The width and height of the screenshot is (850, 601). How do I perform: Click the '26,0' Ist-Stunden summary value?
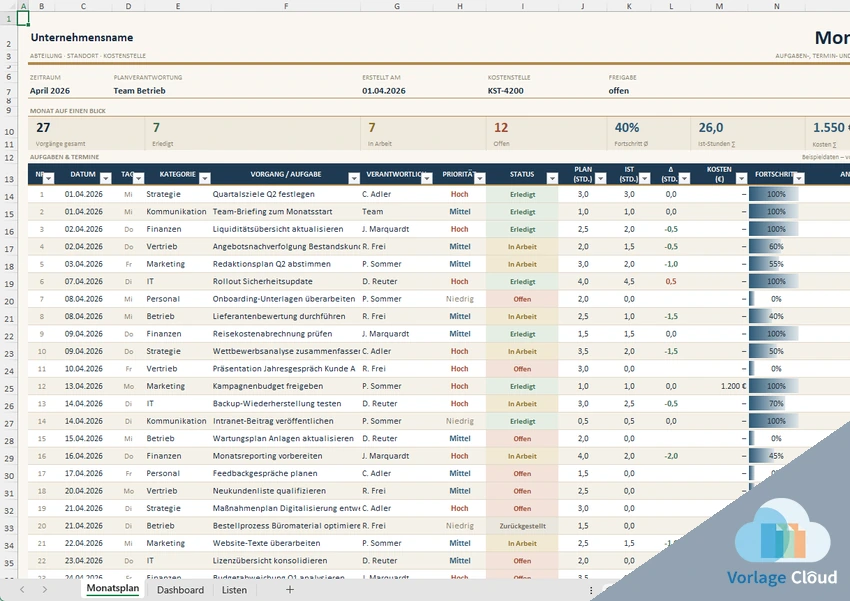point(711,127)
